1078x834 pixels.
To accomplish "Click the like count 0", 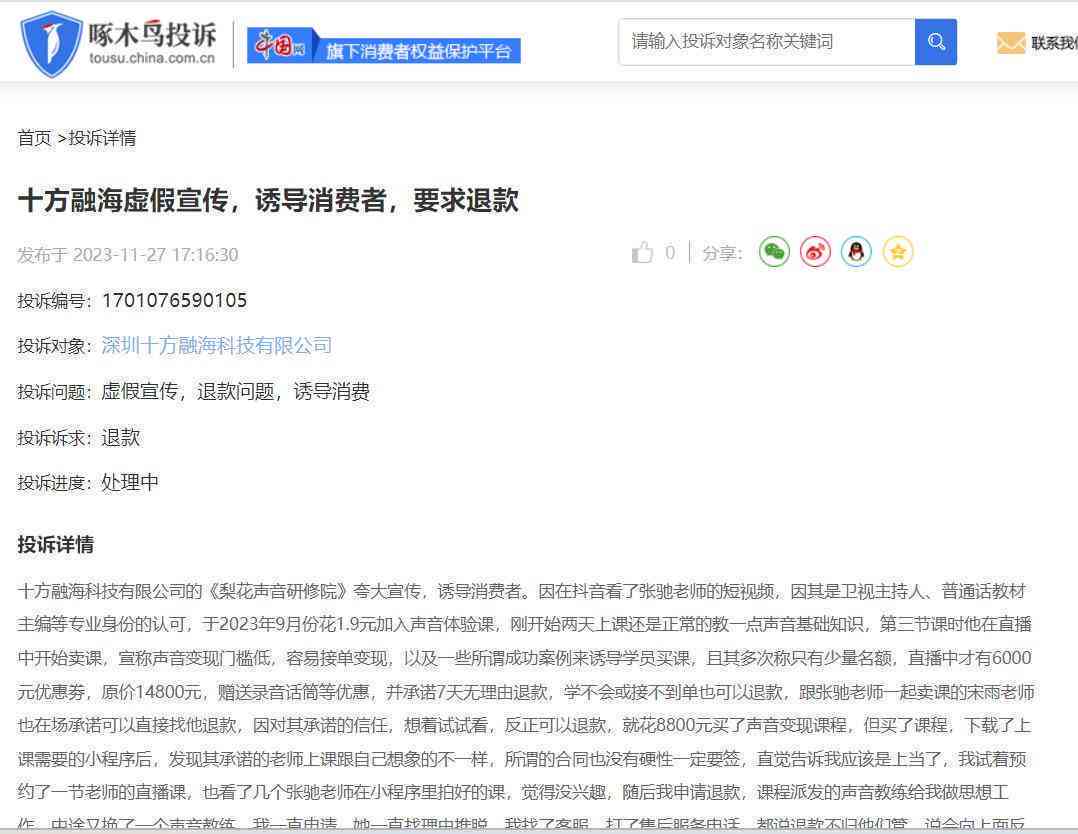I will click(x=670, y=252).
